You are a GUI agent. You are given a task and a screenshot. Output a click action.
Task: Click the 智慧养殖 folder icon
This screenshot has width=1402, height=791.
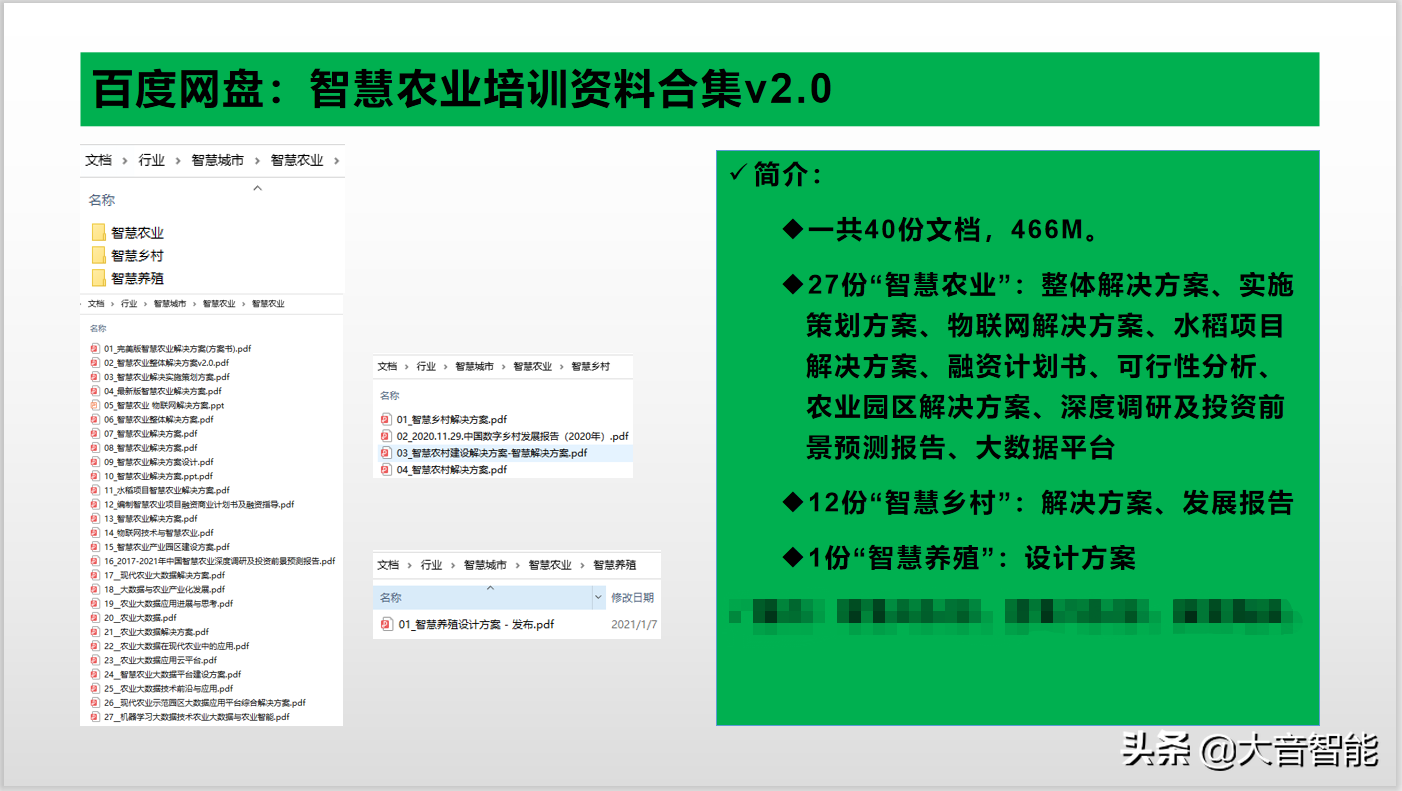click(98, 278)
